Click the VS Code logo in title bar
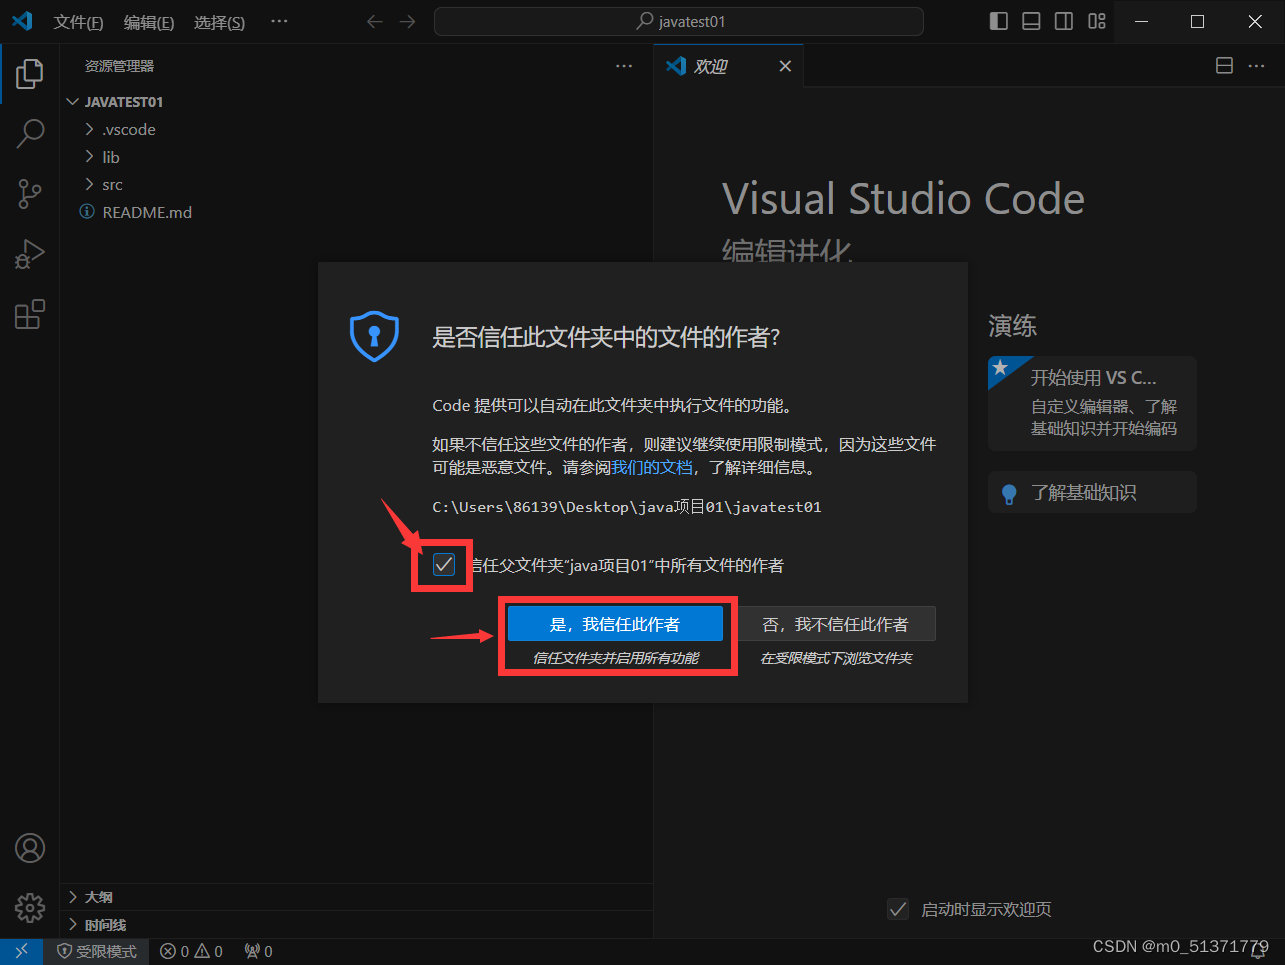1285x965 pixels. [22, 21]
